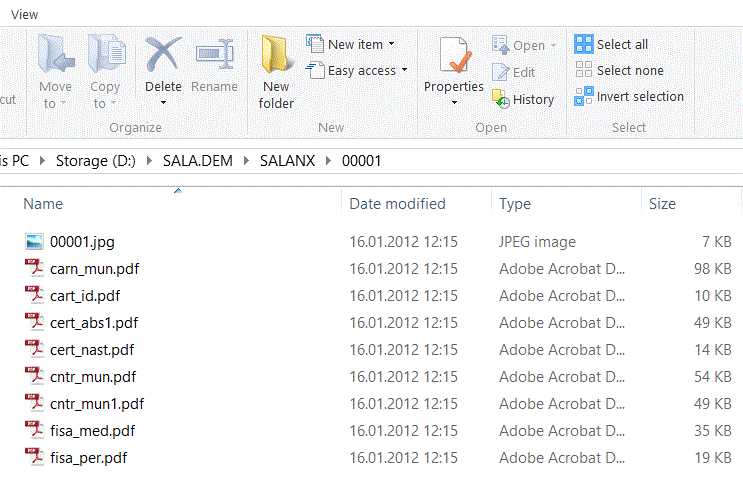The height and width of the screenshot is (492, 743).
Task: Expand the chevron after SALANX breadcrumb
Action: pyautogui.click(x=328, y=161)
